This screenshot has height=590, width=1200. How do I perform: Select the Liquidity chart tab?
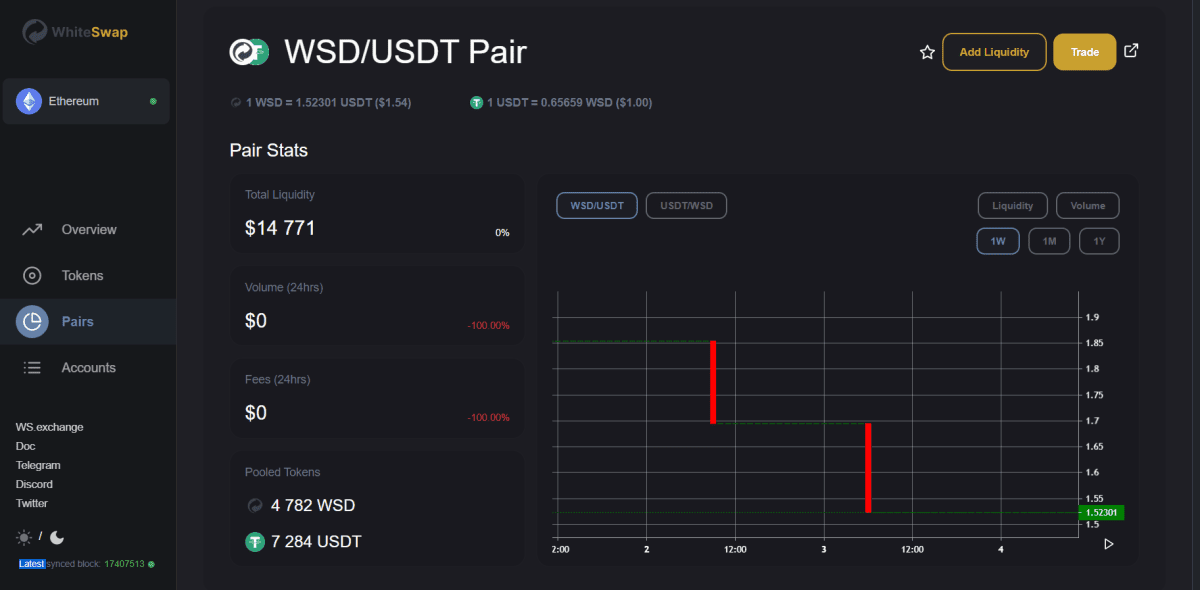tap(1012, 205)
